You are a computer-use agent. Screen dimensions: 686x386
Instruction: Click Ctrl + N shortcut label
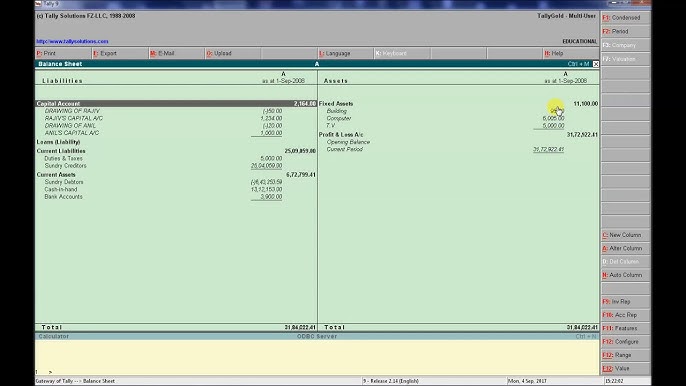click(x=586, y=337)
